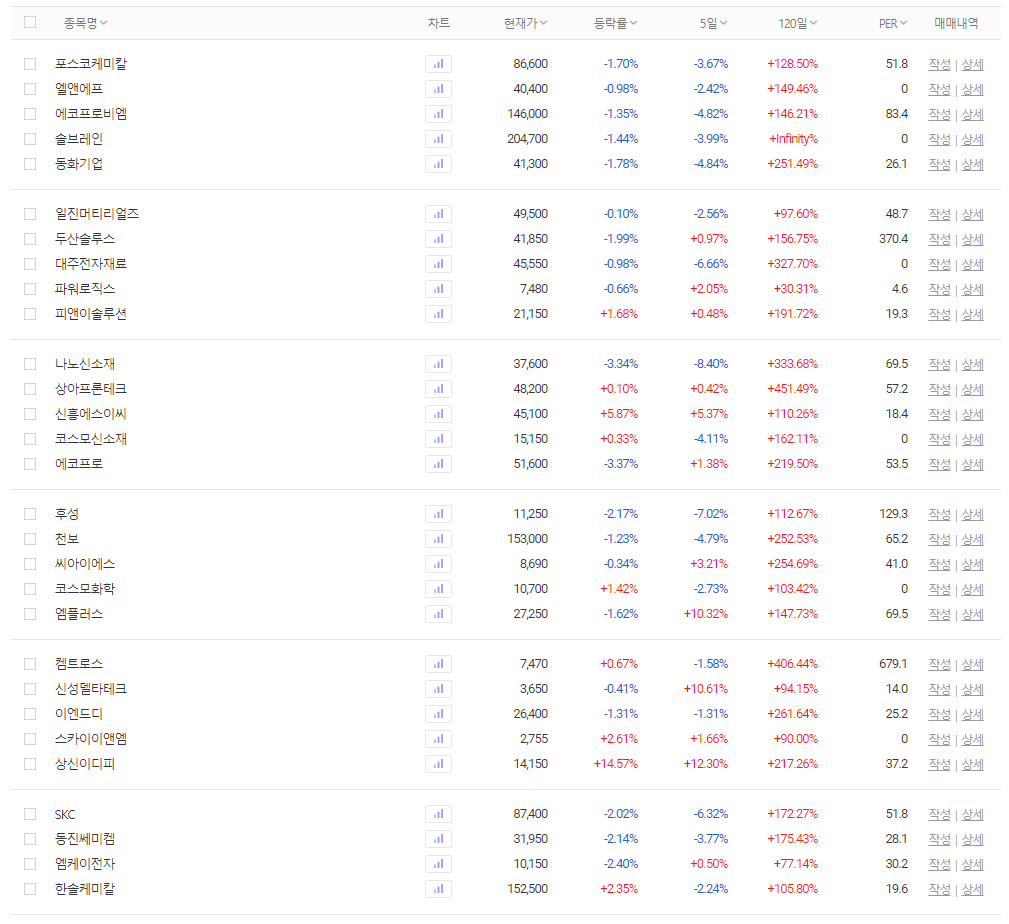The width and height of the screenshot is (1009, 924).
Task: Open chart icon for 일진머티리얼즈
Action: point(438,214)
